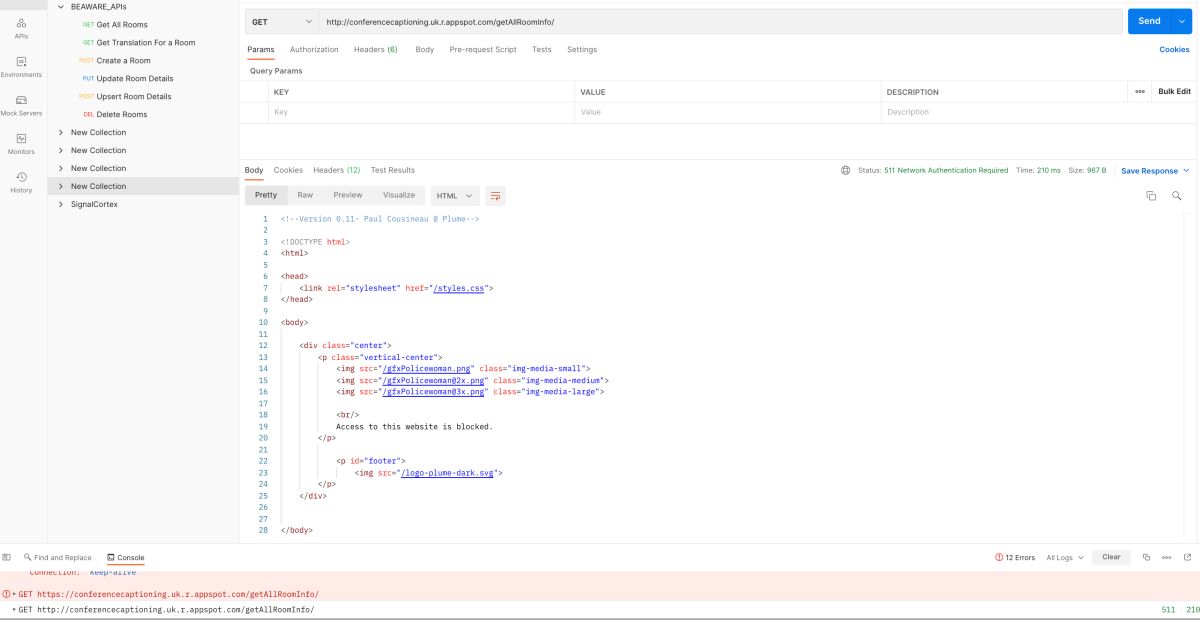The image size is (1200, 620).
Task: Switch to the response Headers (12) tab
Action: (x=337, y=170)
